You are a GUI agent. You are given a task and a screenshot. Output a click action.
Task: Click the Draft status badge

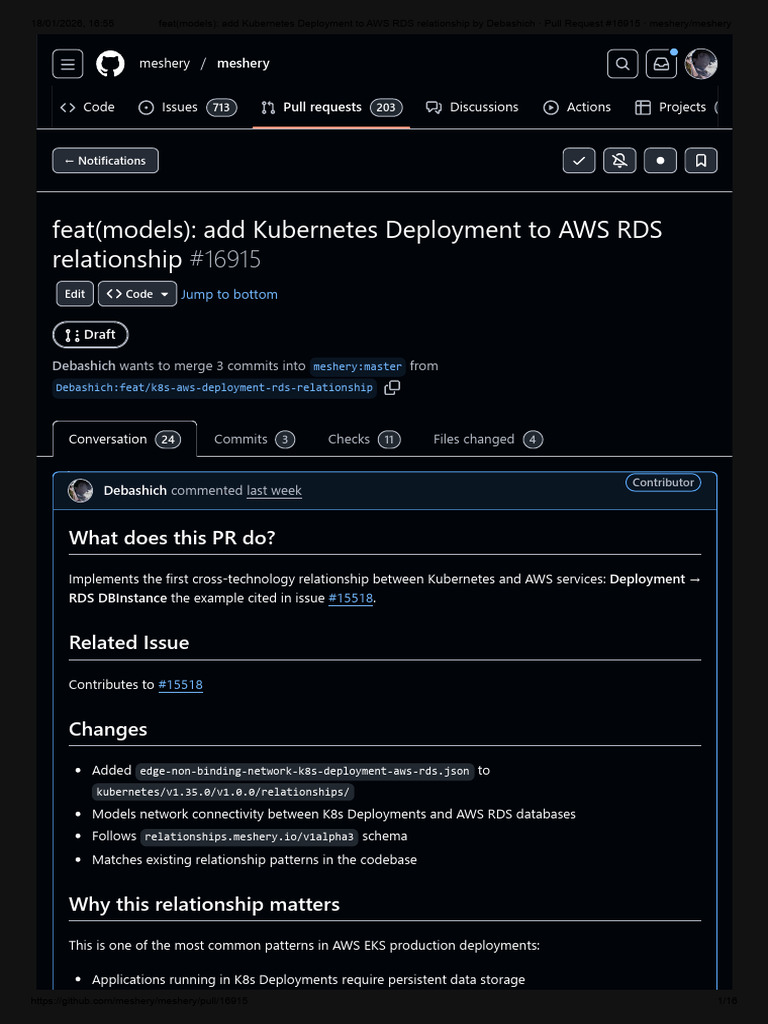coord(91,335)
